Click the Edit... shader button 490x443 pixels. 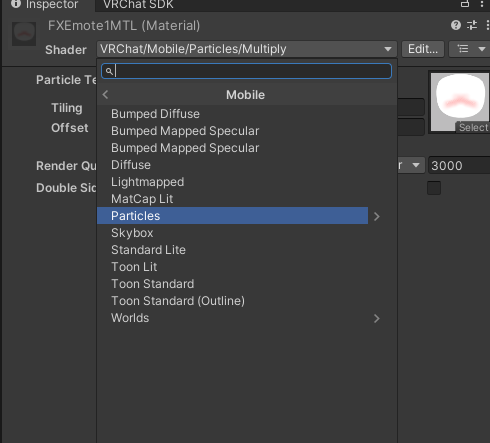(x=423, y=49)
